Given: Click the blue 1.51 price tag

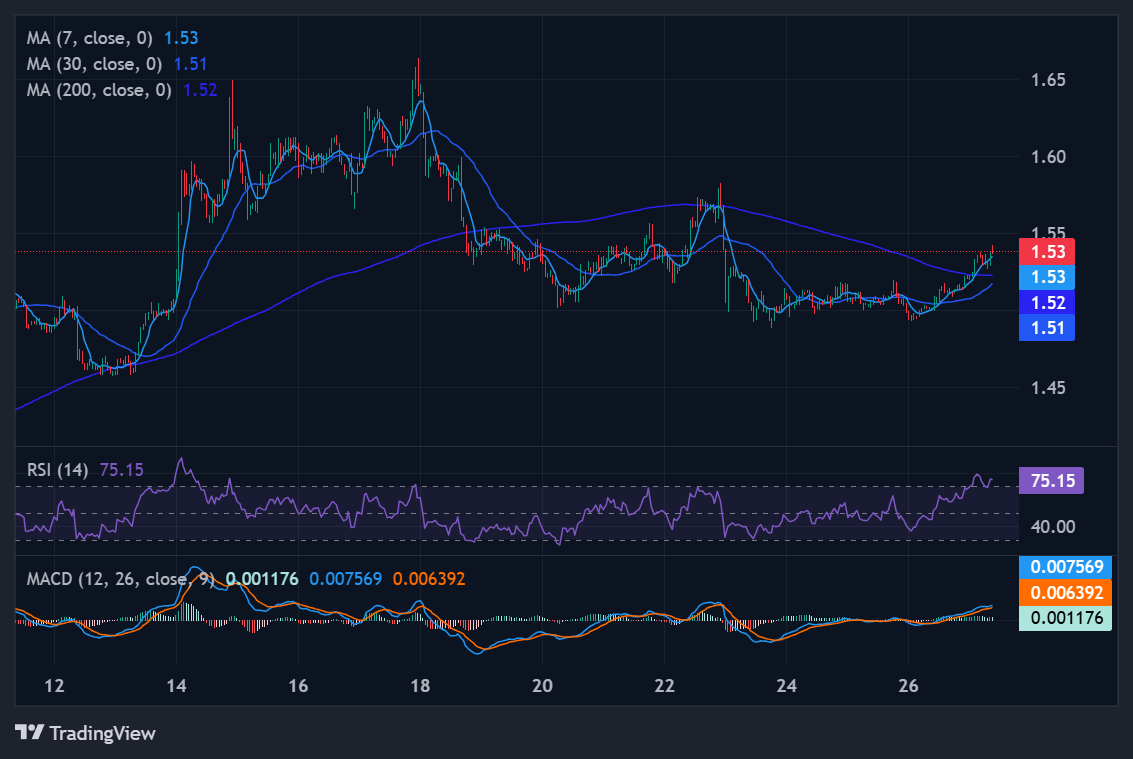Looking at the screenshot, I should (x=1046, y=327).
